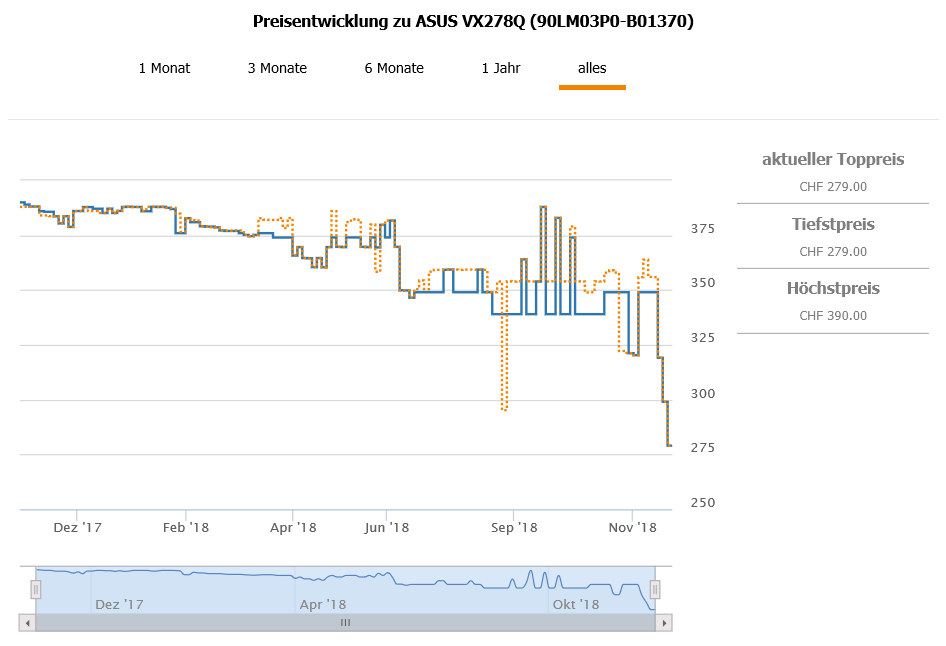Choose the 1 Jahr range tab

click(x=501, y=68)
